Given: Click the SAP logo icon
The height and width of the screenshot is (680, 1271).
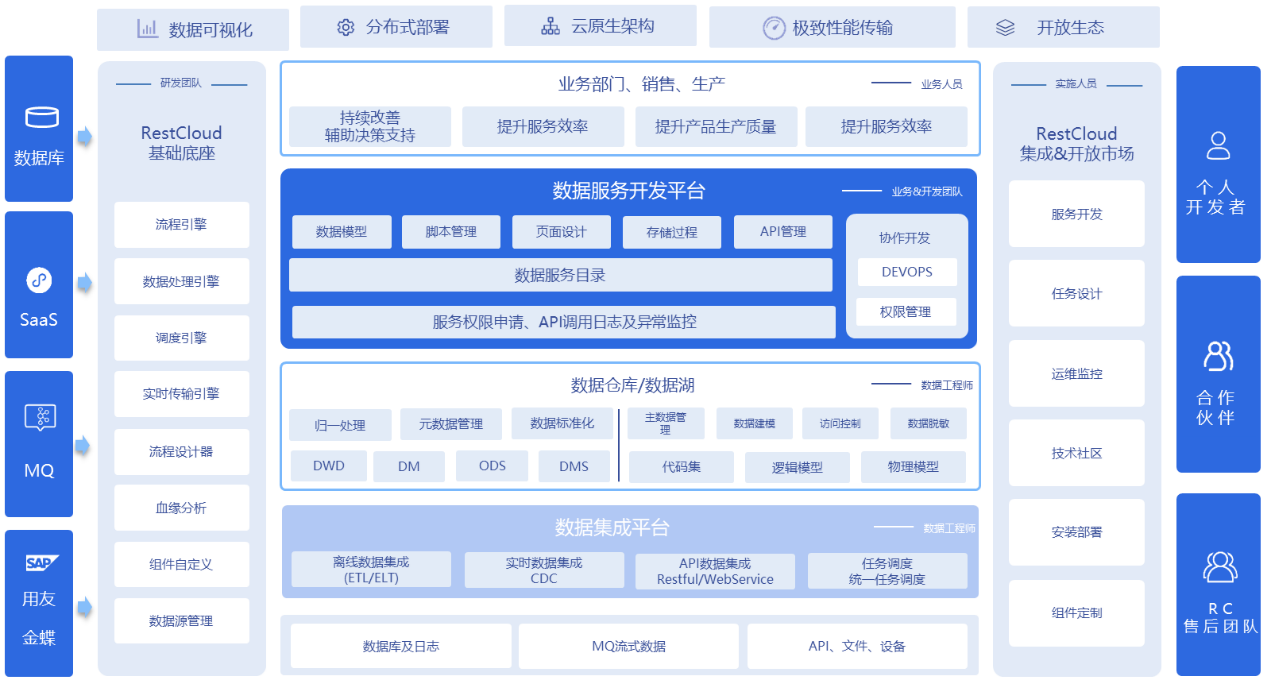Looking at the screenshot, I should (41, 563).
